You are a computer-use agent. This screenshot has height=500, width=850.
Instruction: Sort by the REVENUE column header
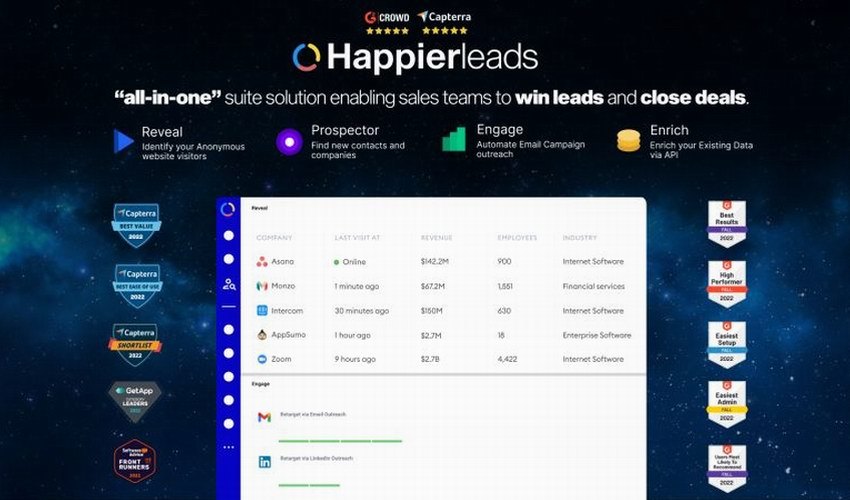click(436, 238)
